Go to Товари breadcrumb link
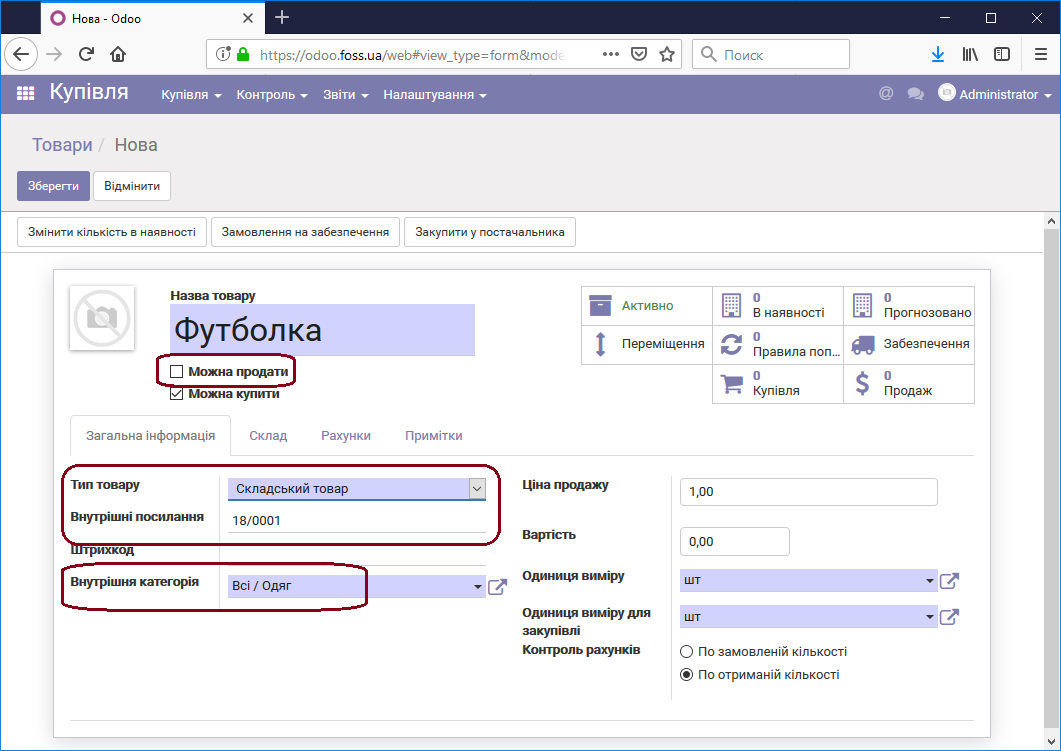1061x751 pixels. [62, 145]
